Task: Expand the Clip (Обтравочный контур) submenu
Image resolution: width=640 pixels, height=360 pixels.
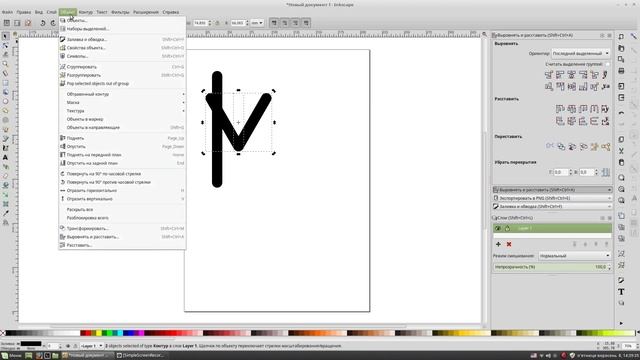Action: point(122,94)
